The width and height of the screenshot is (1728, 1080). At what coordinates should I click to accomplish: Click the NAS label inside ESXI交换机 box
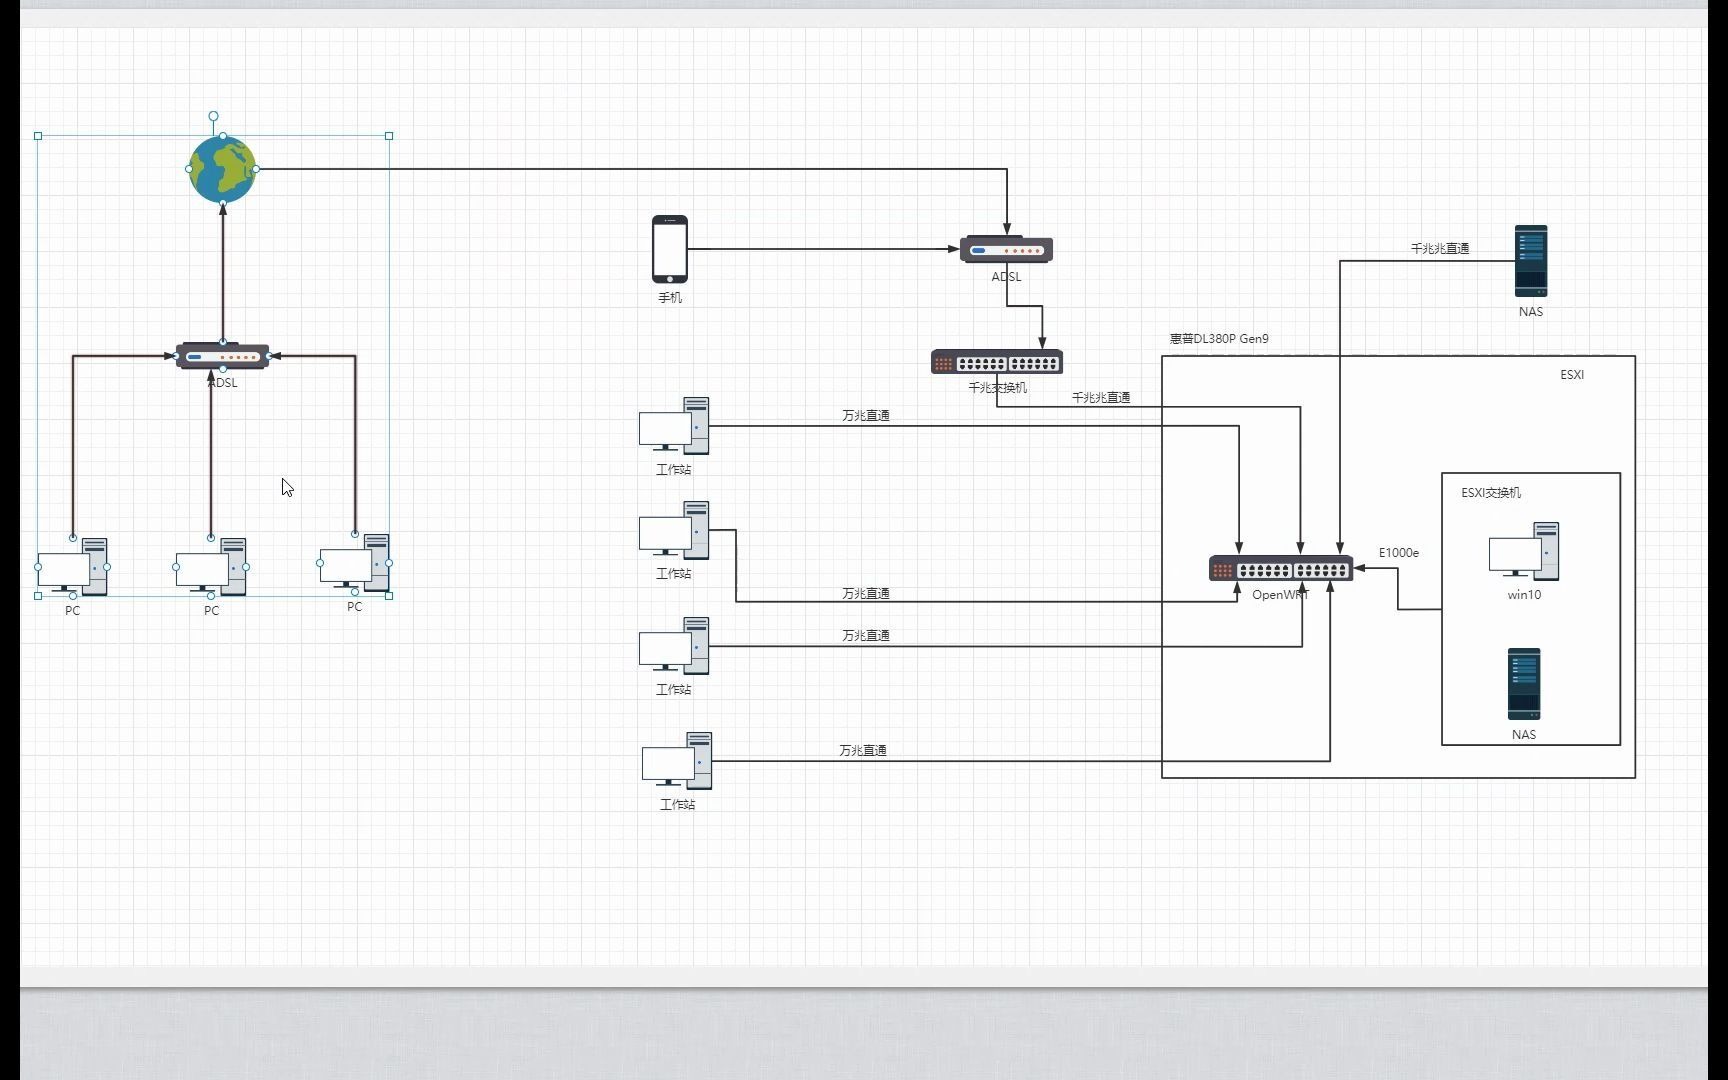point(1524,735)
